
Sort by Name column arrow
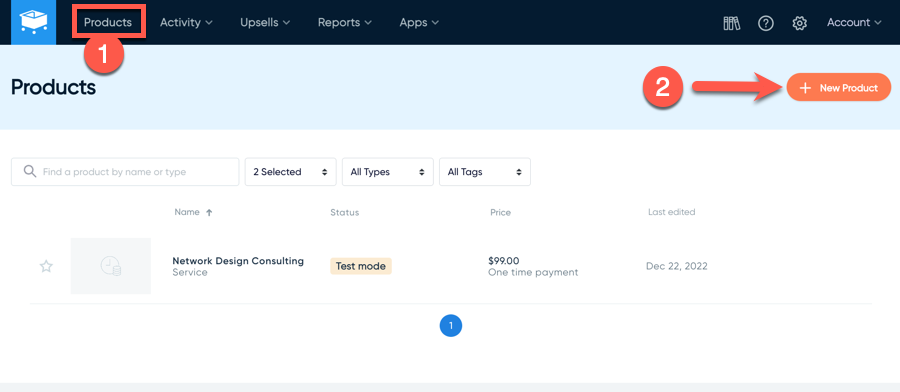pos(209,212)
